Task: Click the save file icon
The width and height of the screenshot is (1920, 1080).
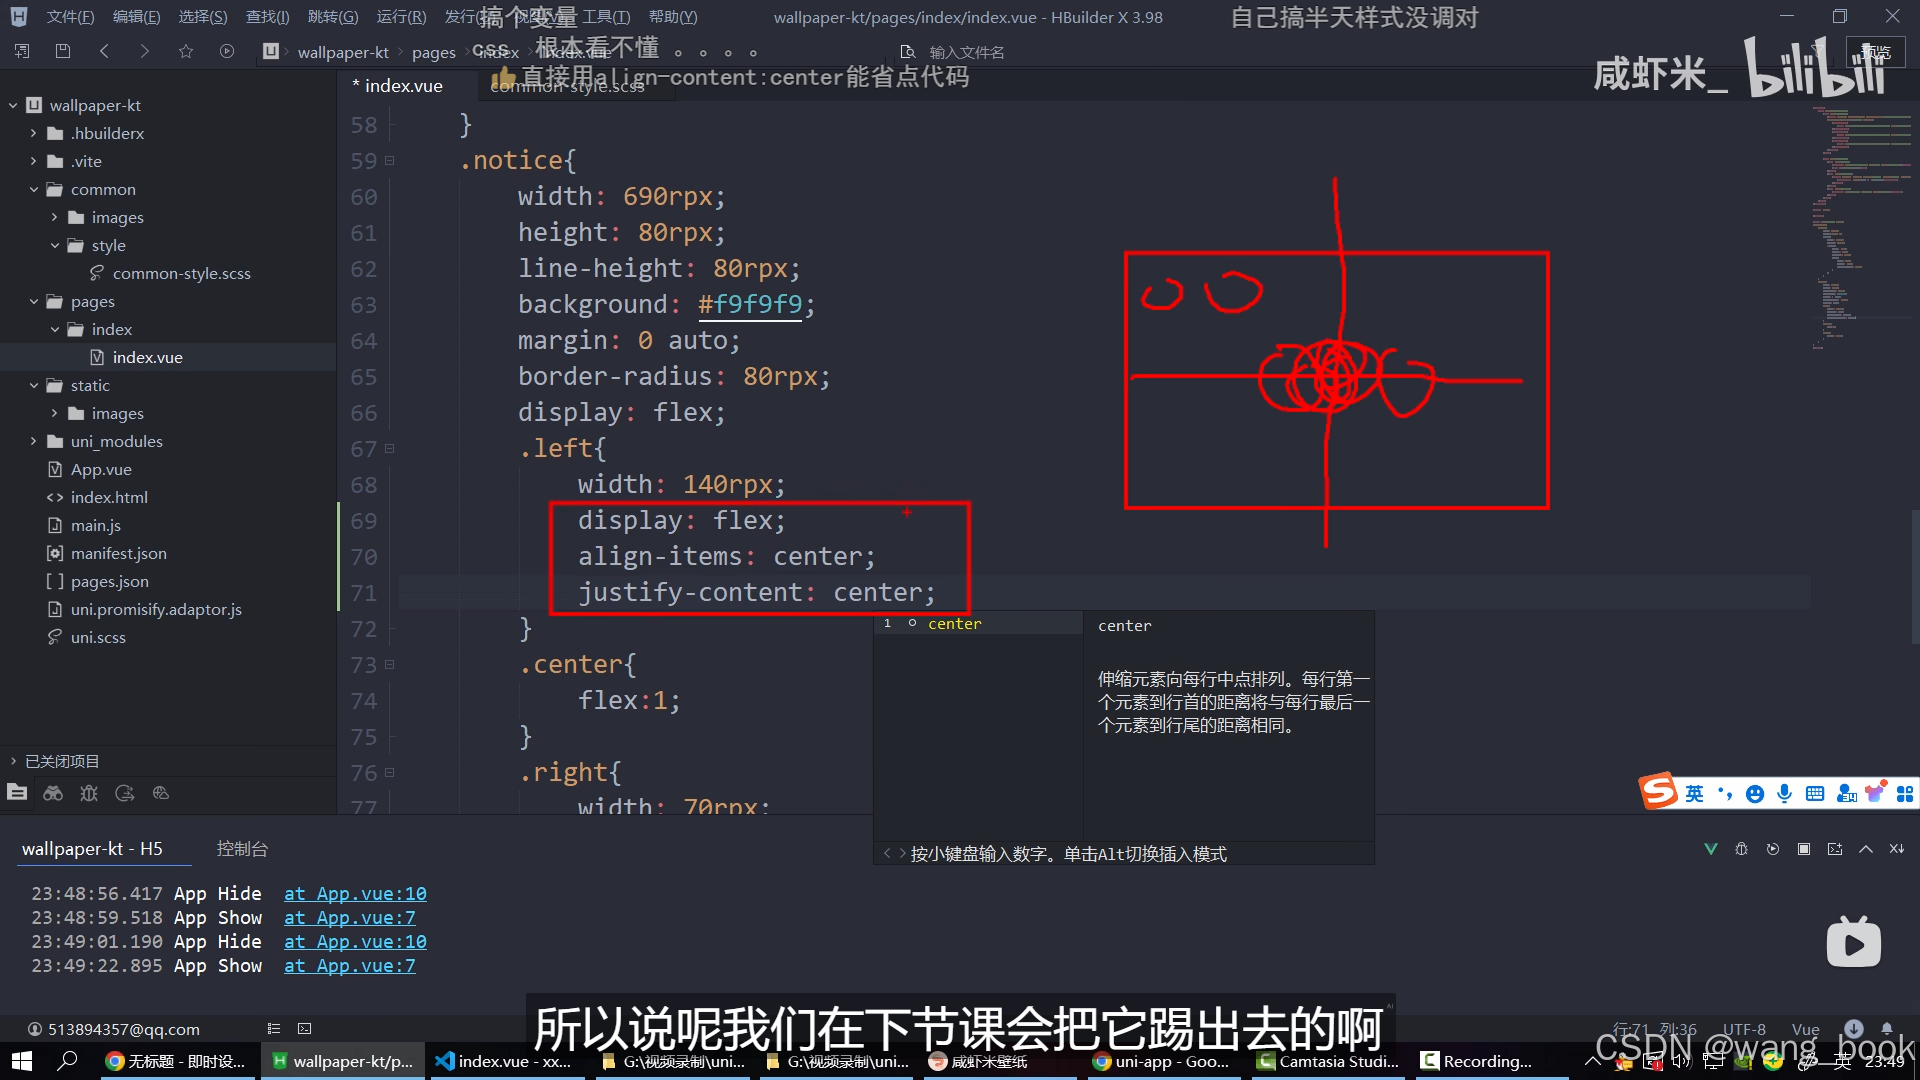Action: [x=63, y=51]
